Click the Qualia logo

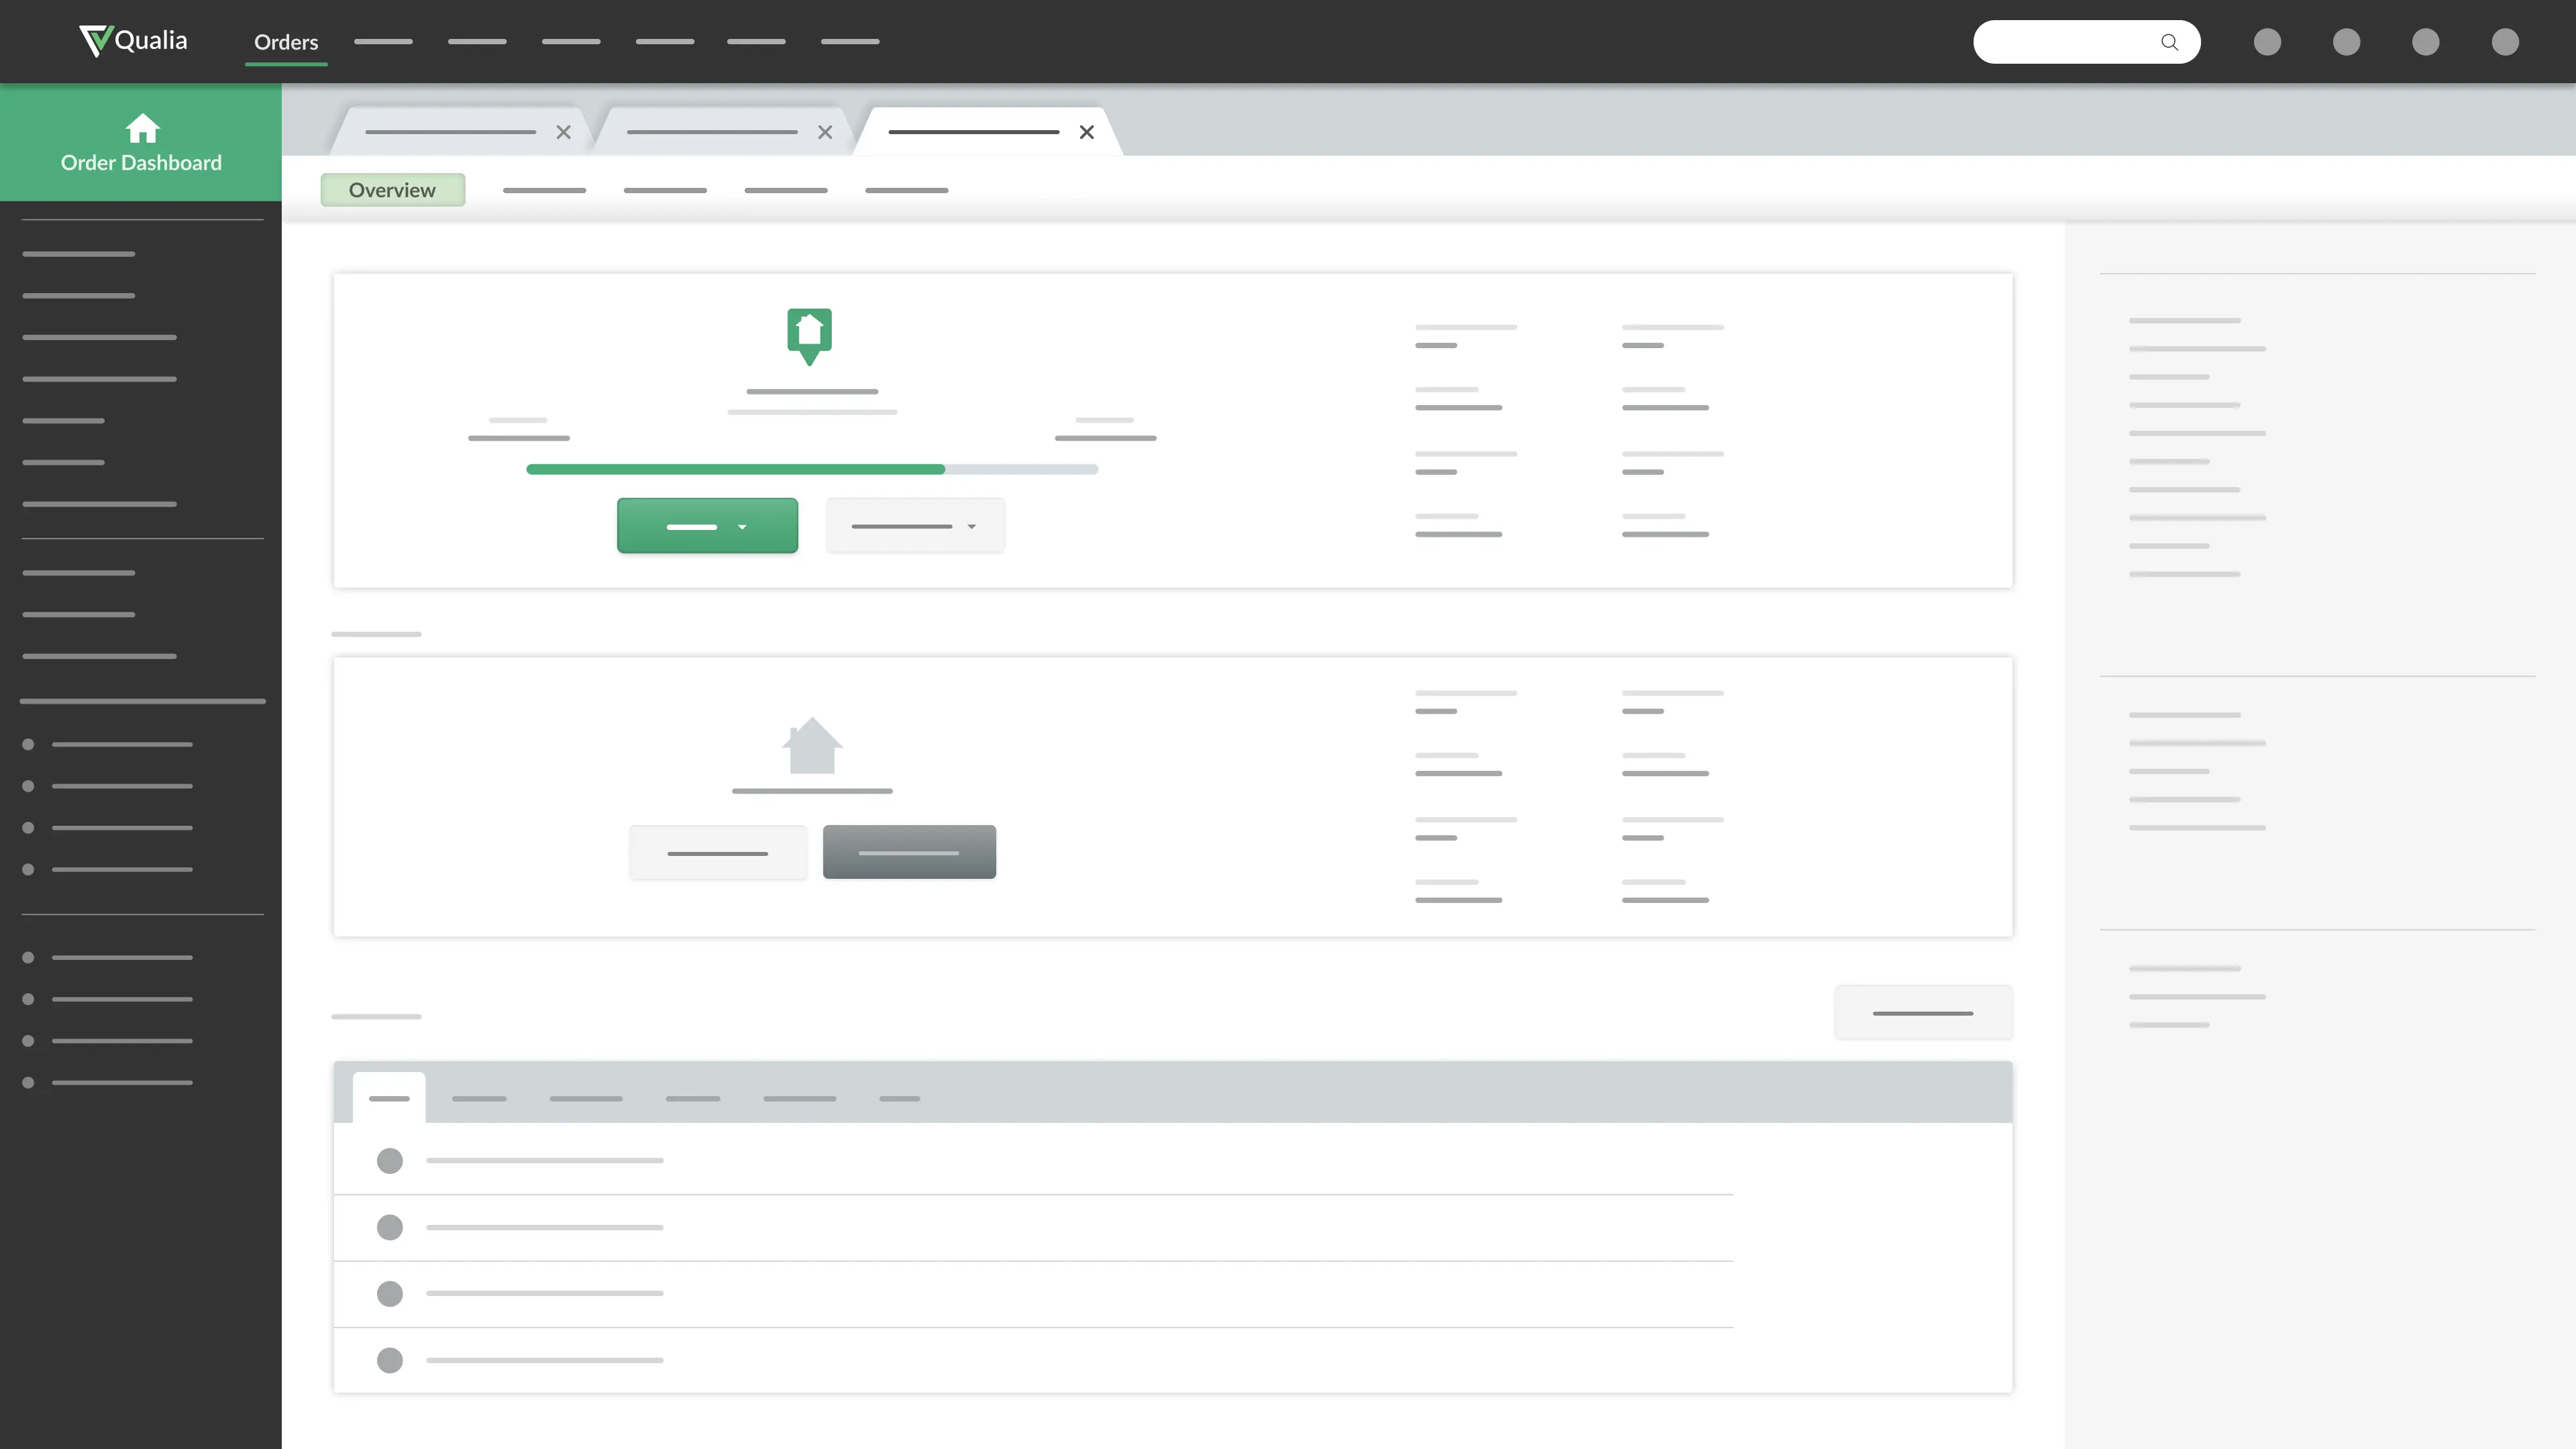pos(131,40)
